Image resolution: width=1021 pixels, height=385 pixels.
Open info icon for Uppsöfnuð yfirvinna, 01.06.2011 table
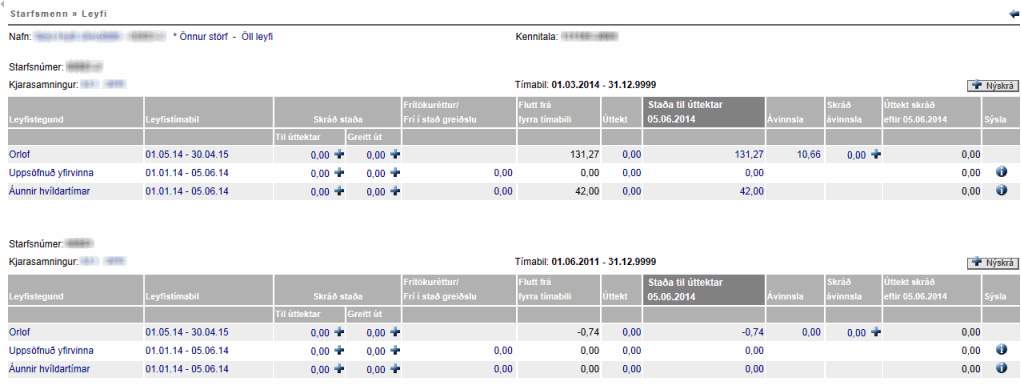[1001, 350]
